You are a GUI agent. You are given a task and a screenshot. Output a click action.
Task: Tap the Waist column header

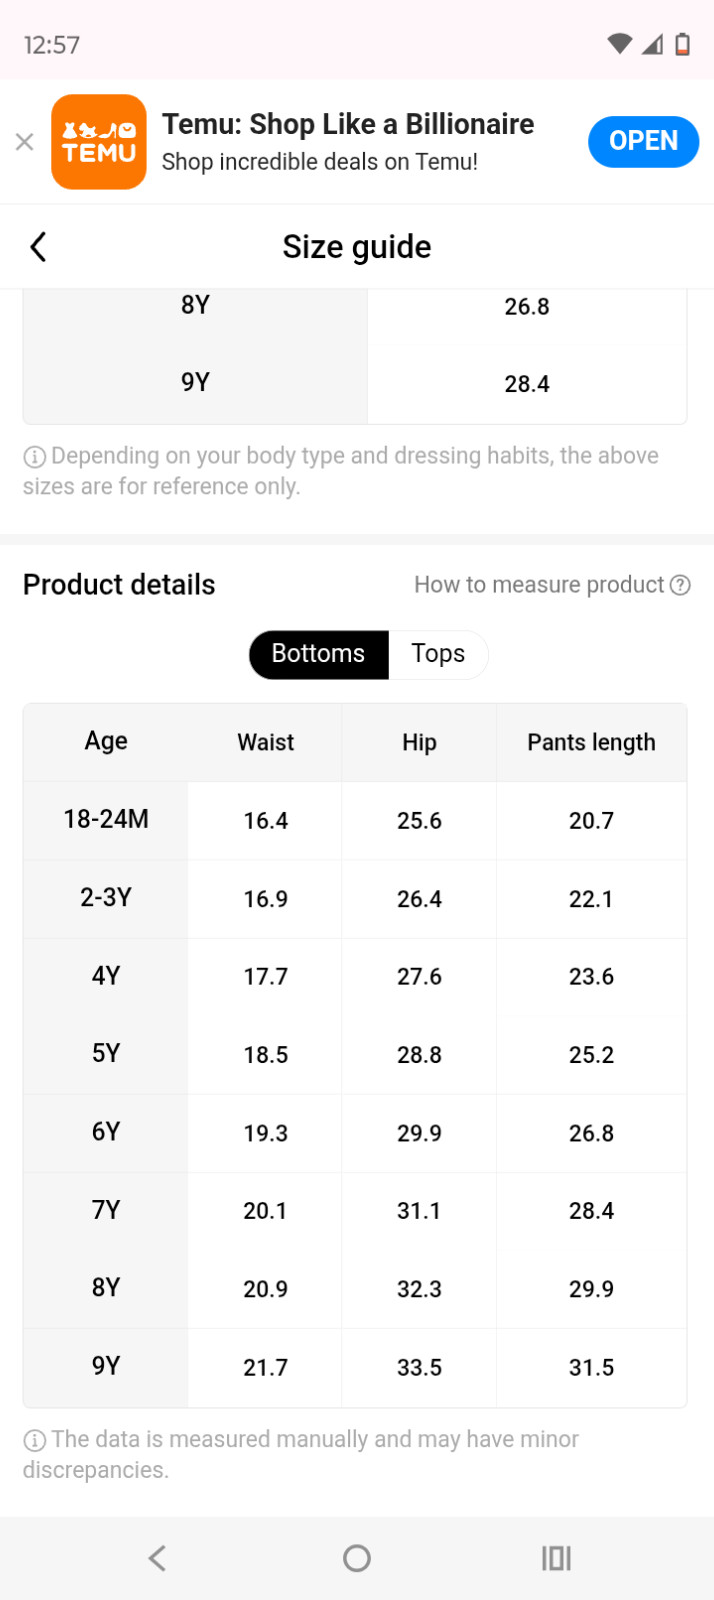click(x=266, y=742)
